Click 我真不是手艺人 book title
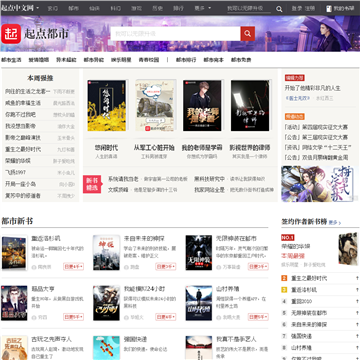 (x=236, y=339)
